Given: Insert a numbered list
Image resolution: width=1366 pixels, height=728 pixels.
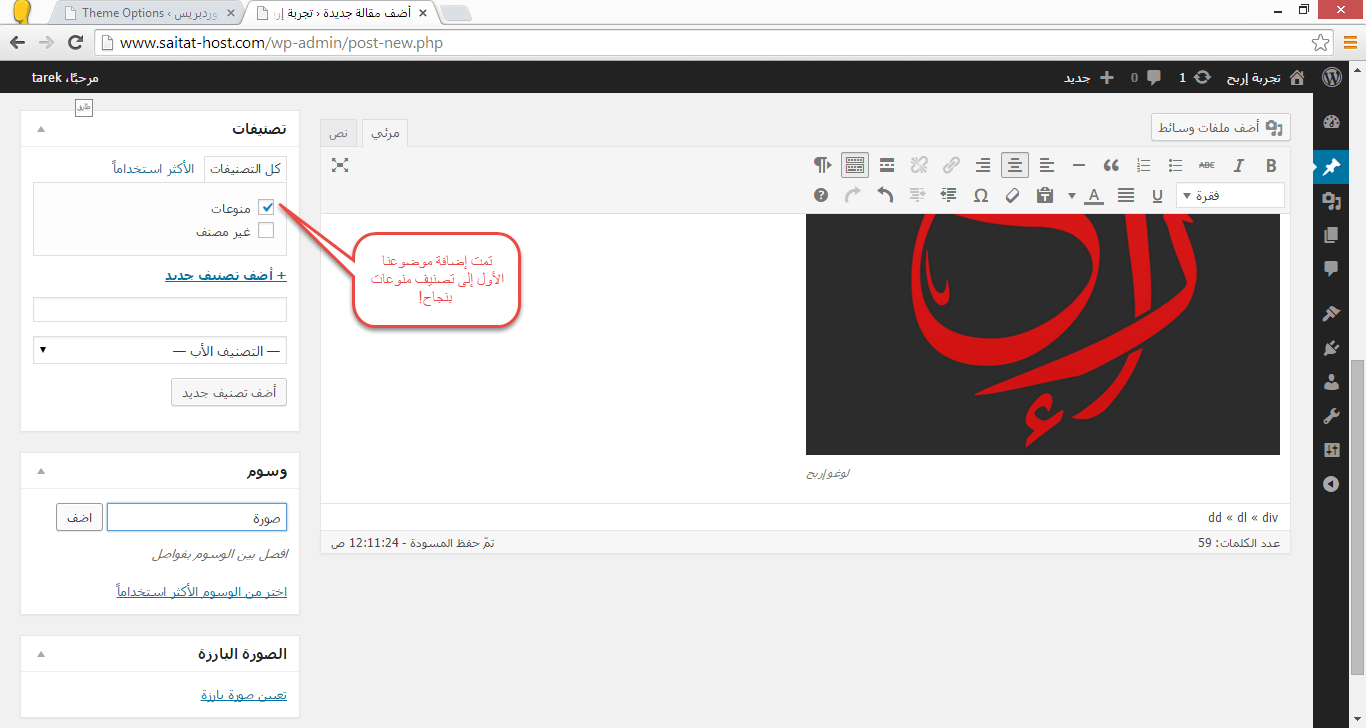Looking at the screenshot, I should tap(1144, 165).
